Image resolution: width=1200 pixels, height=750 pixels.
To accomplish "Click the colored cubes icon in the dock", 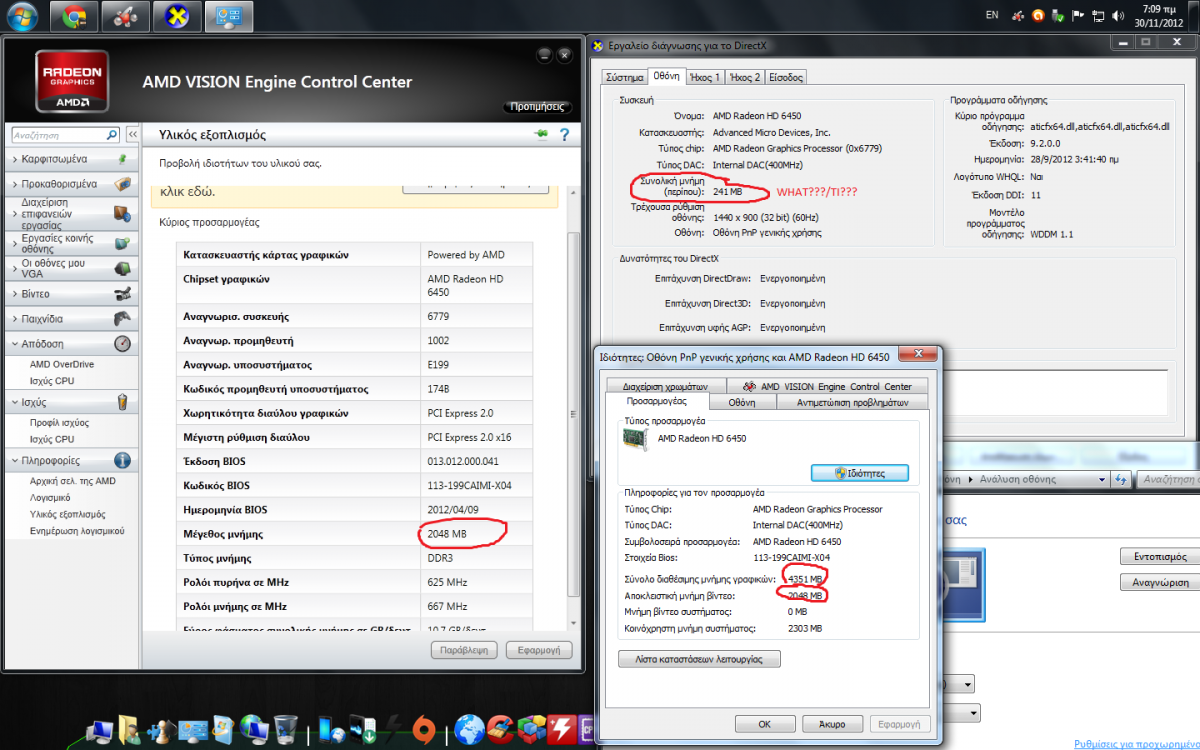I will tap(532, 728).
